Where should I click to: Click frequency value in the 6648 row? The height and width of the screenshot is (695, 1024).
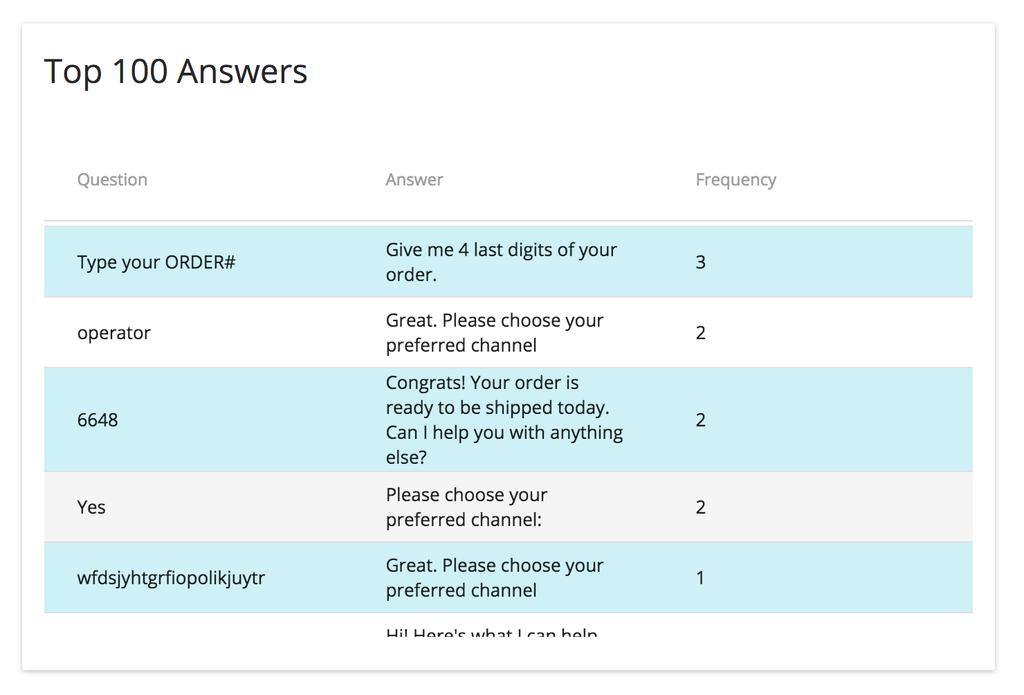(700, 419)
